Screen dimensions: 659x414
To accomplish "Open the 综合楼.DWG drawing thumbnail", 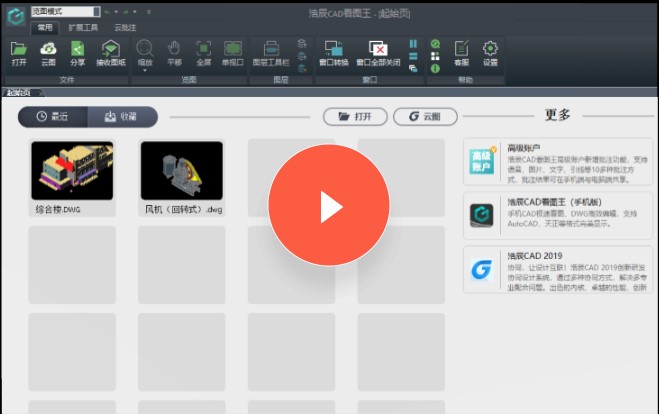I will click(x=71, y=171).
